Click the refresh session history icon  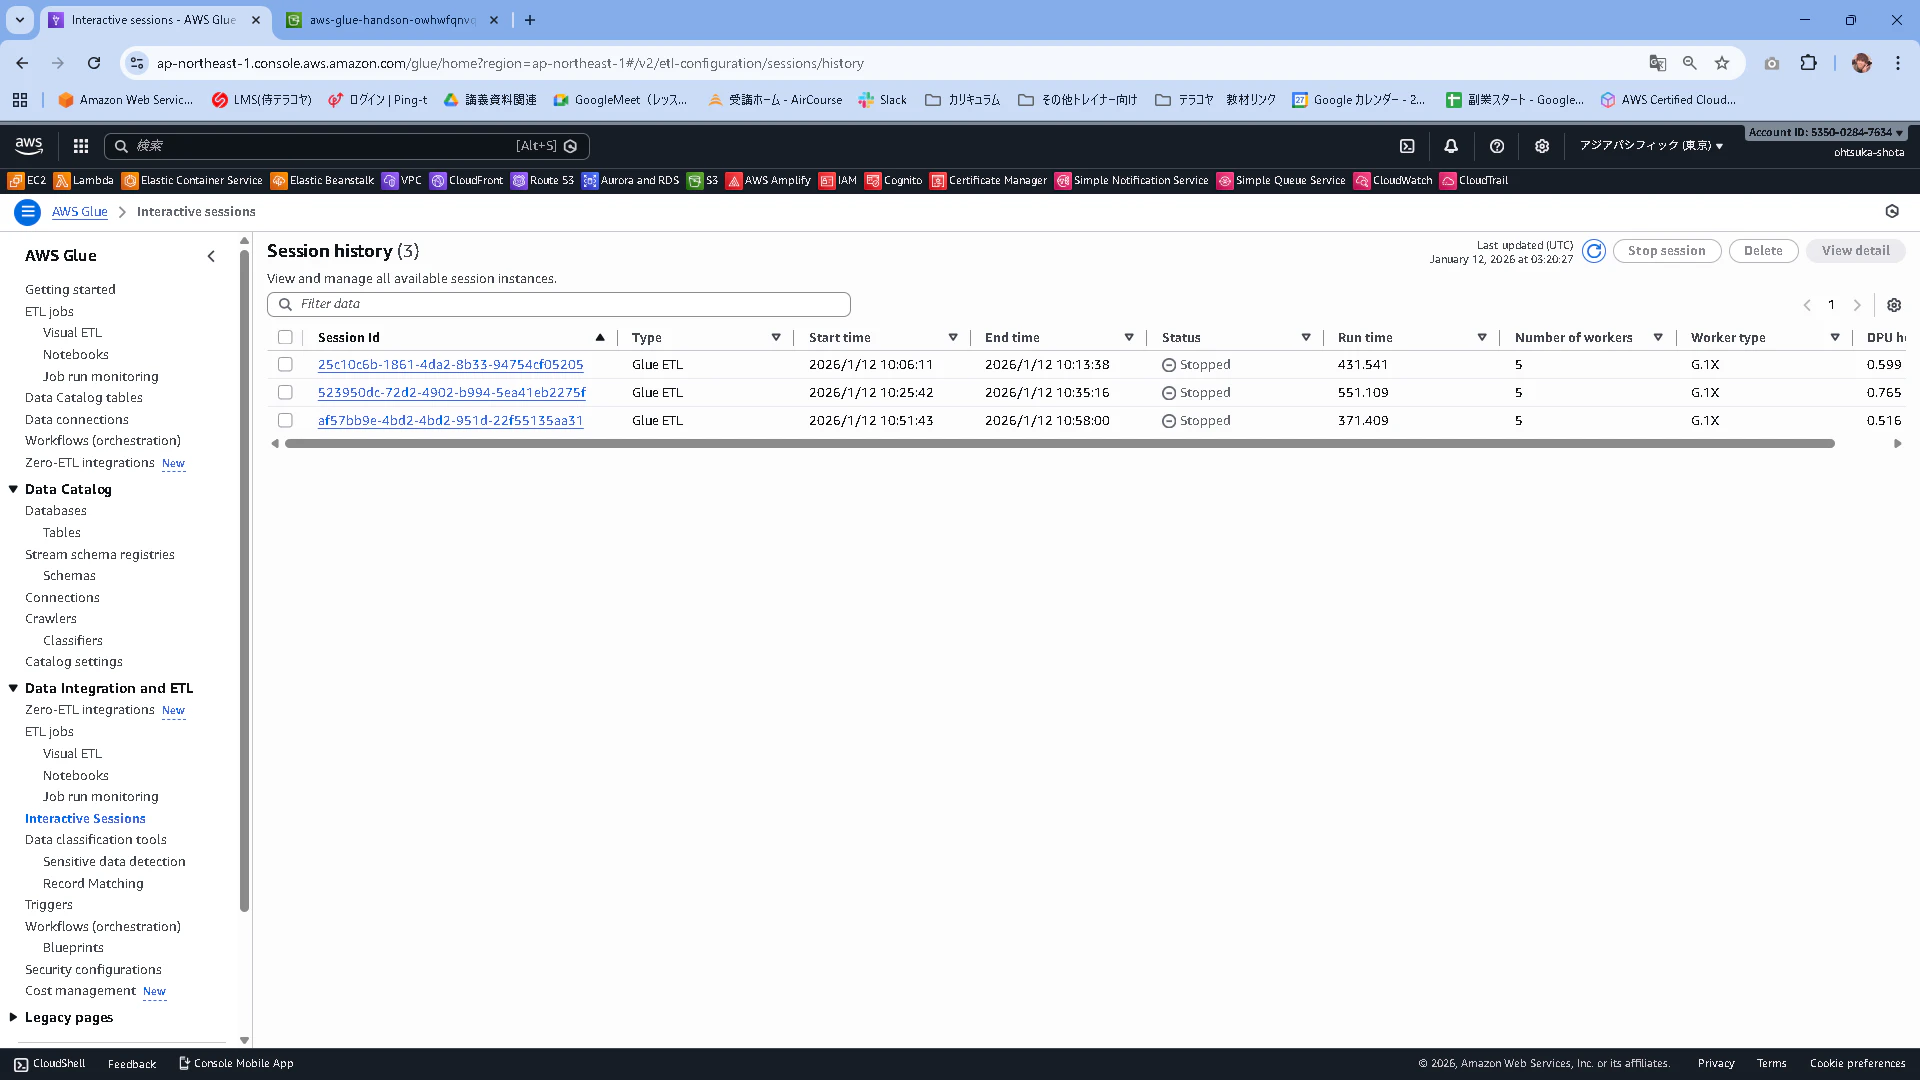coord(1594,251)
